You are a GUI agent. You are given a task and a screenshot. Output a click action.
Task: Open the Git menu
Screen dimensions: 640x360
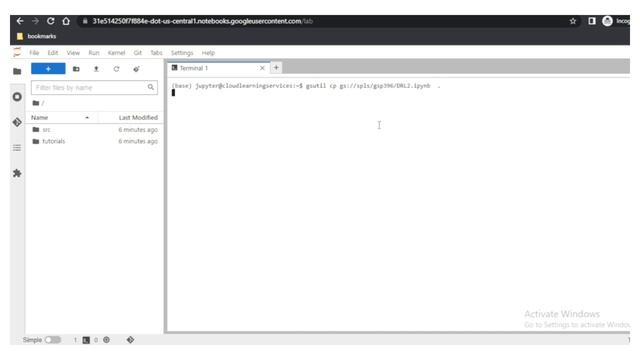138,53
